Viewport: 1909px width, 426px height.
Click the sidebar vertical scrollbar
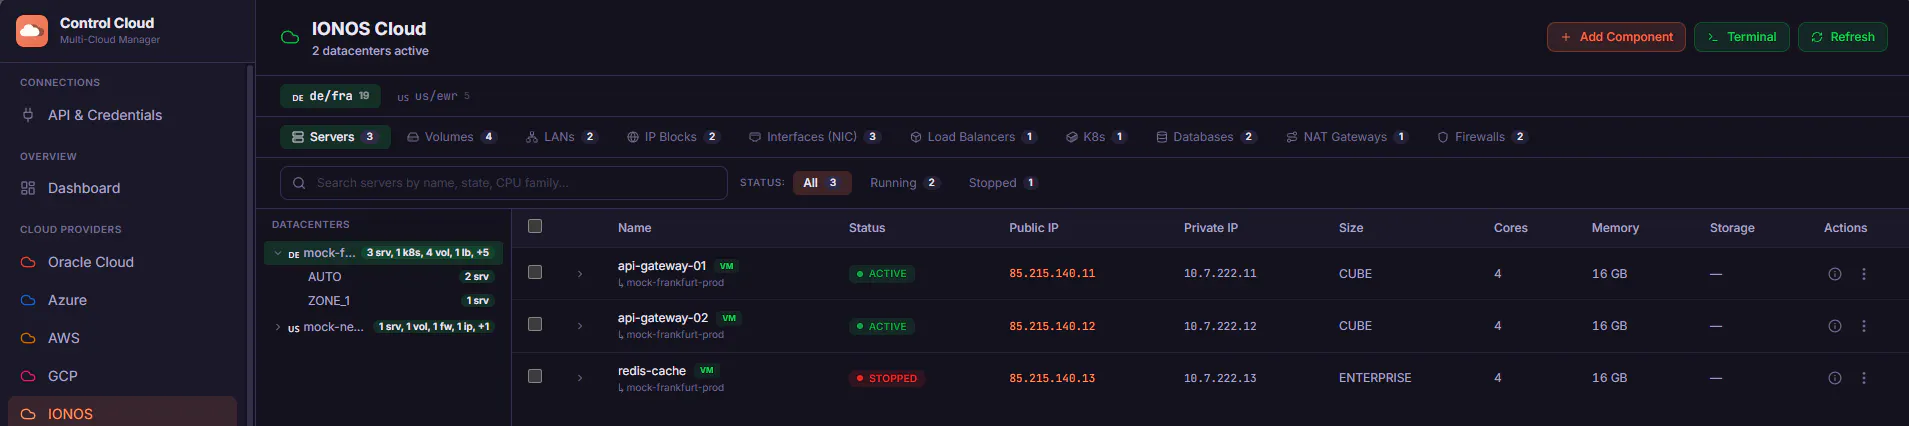pyautogui.click(x=249, y=245)
